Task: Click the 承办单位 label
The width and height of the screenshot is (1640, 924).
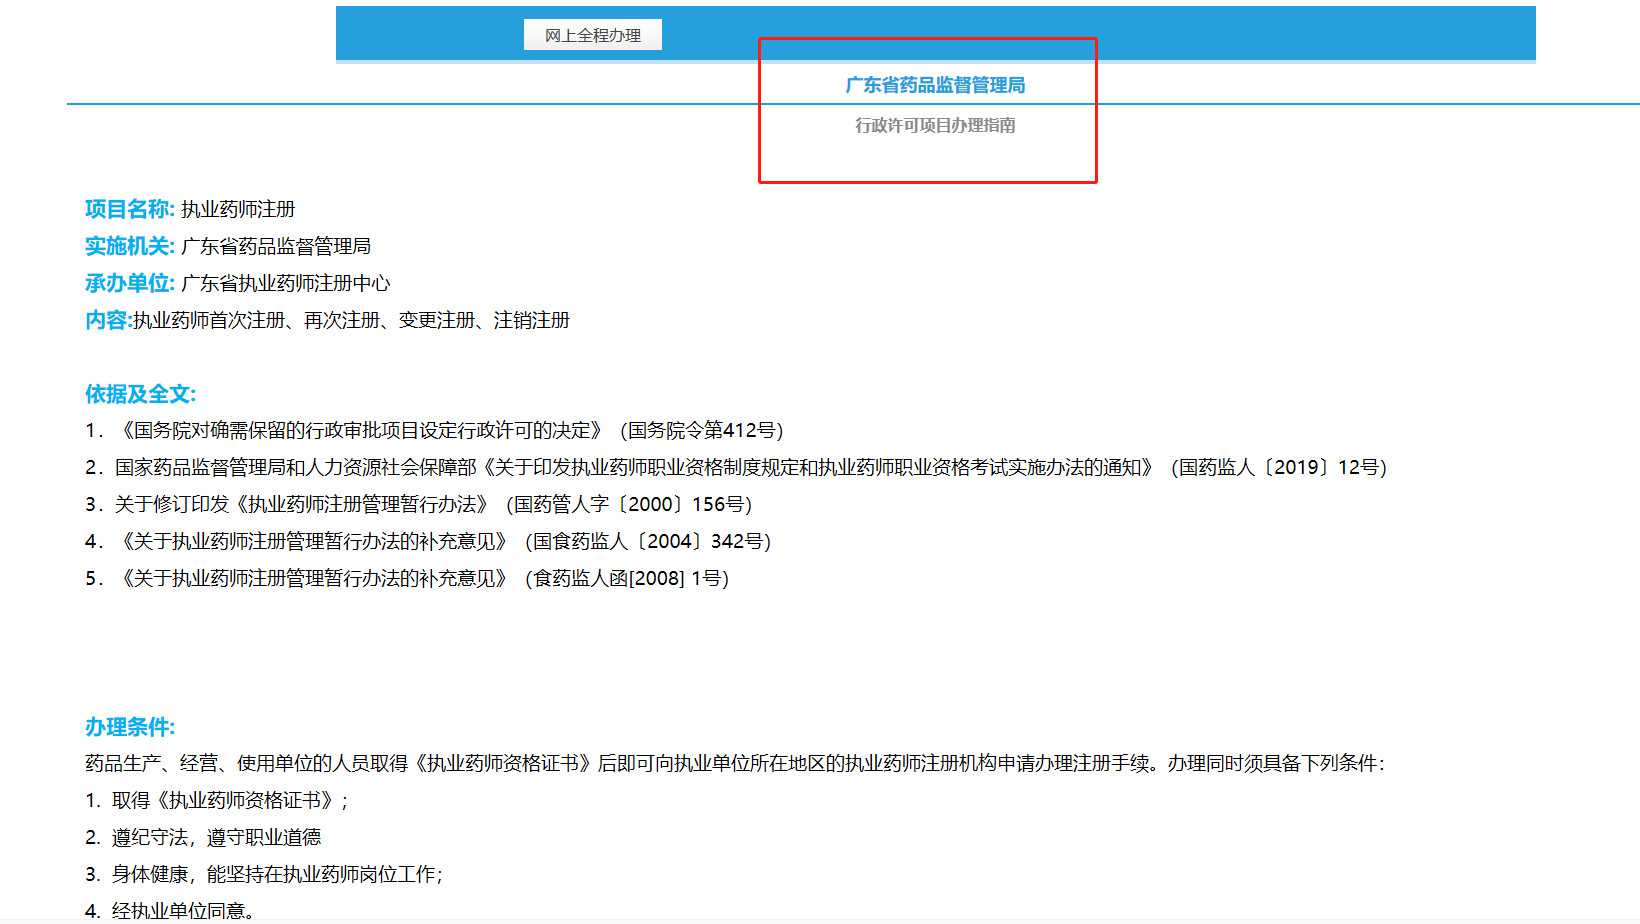Action: tap(129, 283)
